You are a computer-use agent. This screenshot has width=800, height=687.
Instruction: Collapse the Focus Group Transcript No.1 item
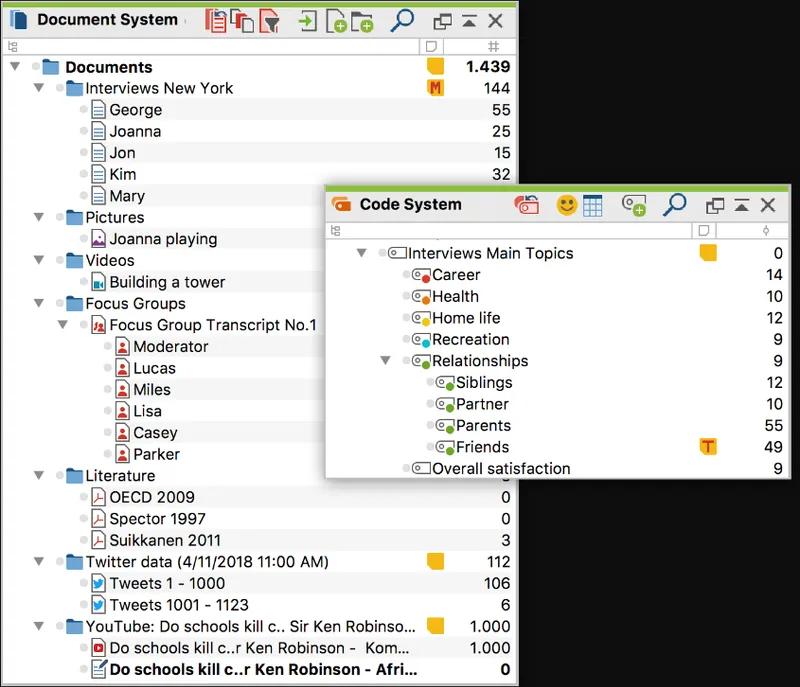(63, 324)
